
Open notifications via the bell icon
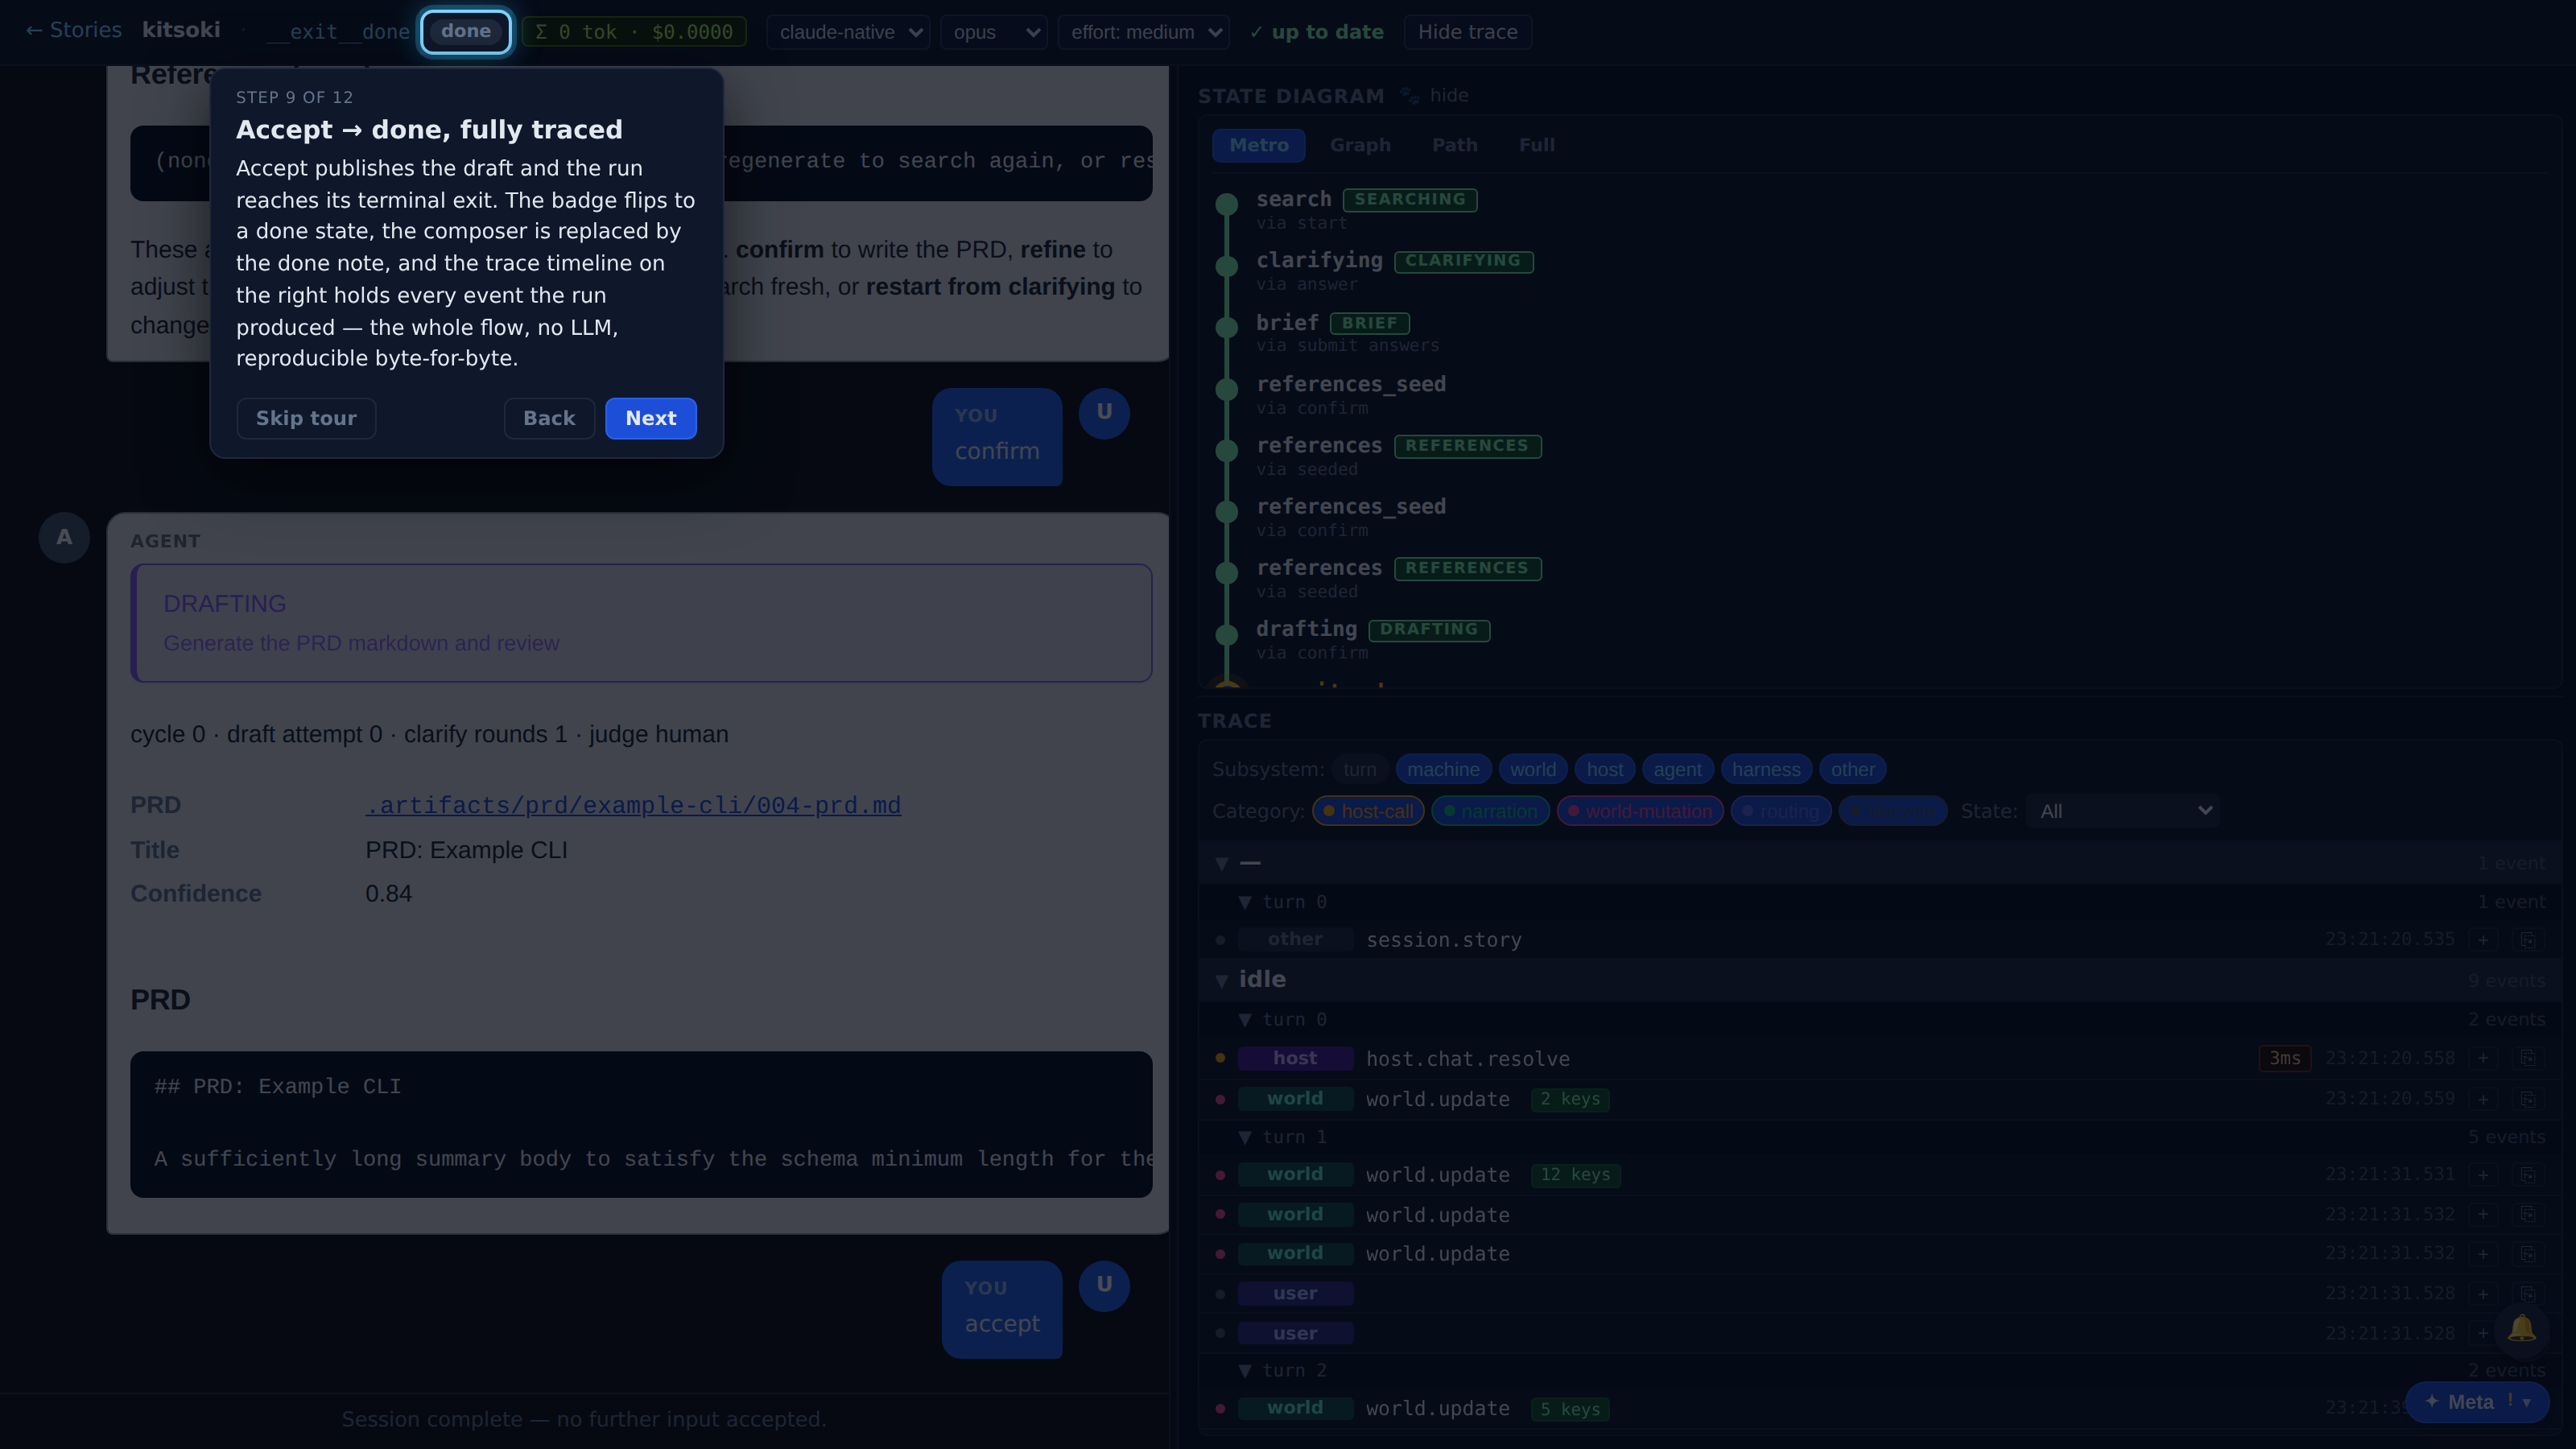coord(2522,1329)
